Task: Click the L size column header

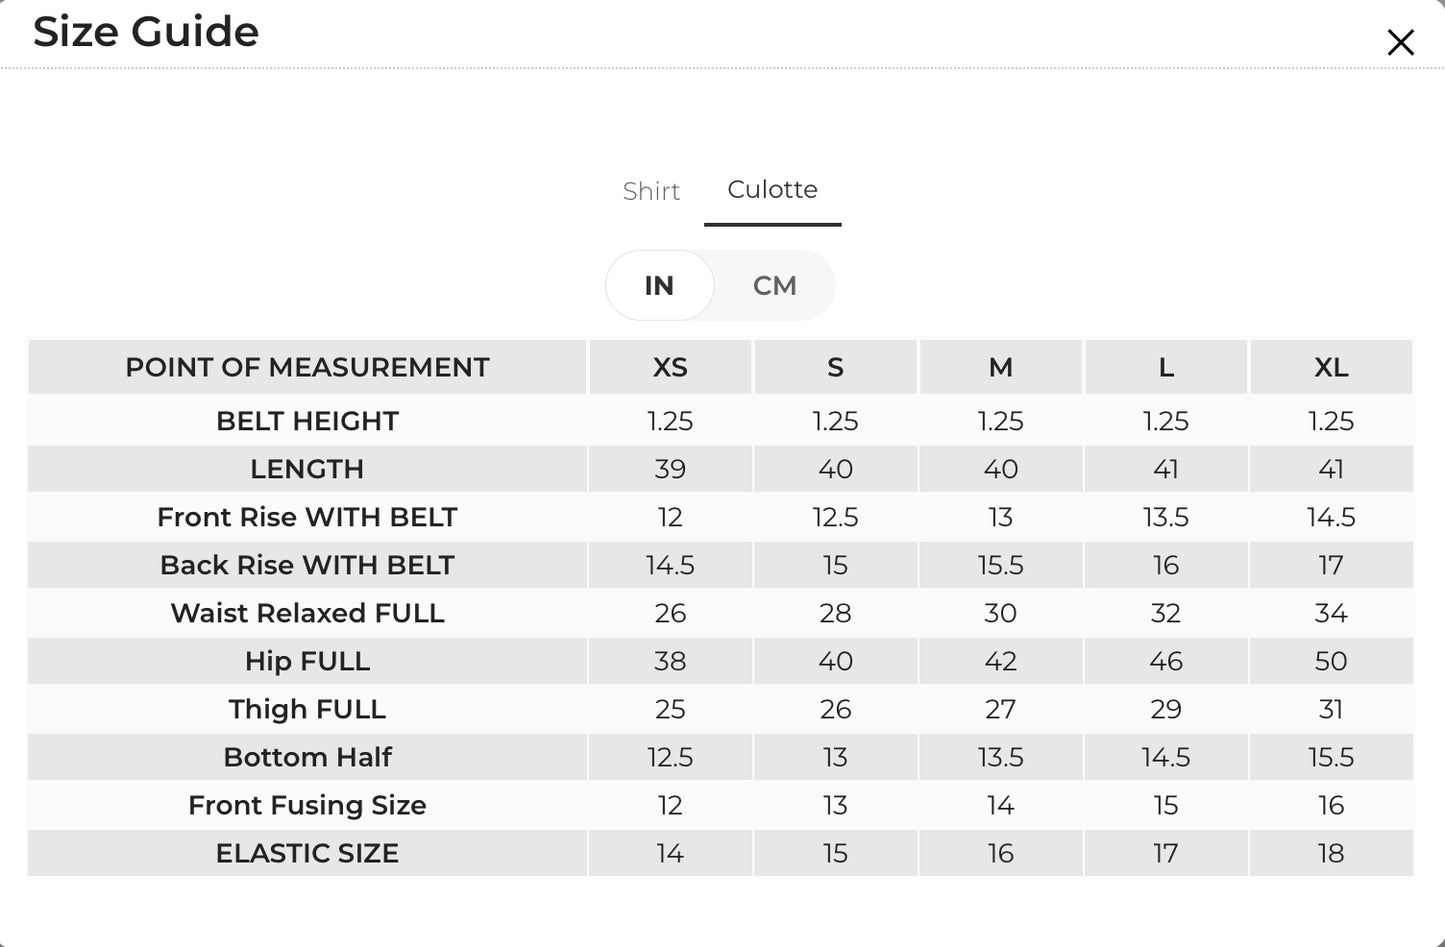Action: pyautogui.click(x=1166, y=368)
